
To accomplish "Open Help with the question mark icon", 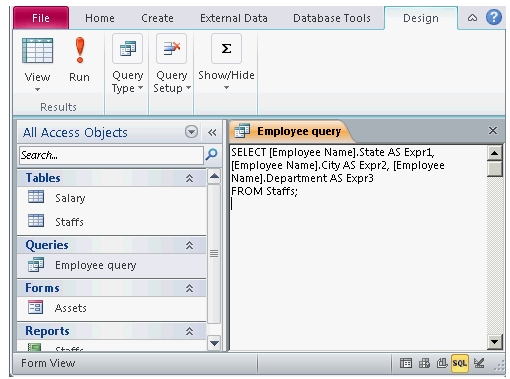I will (x=494, y=17).
